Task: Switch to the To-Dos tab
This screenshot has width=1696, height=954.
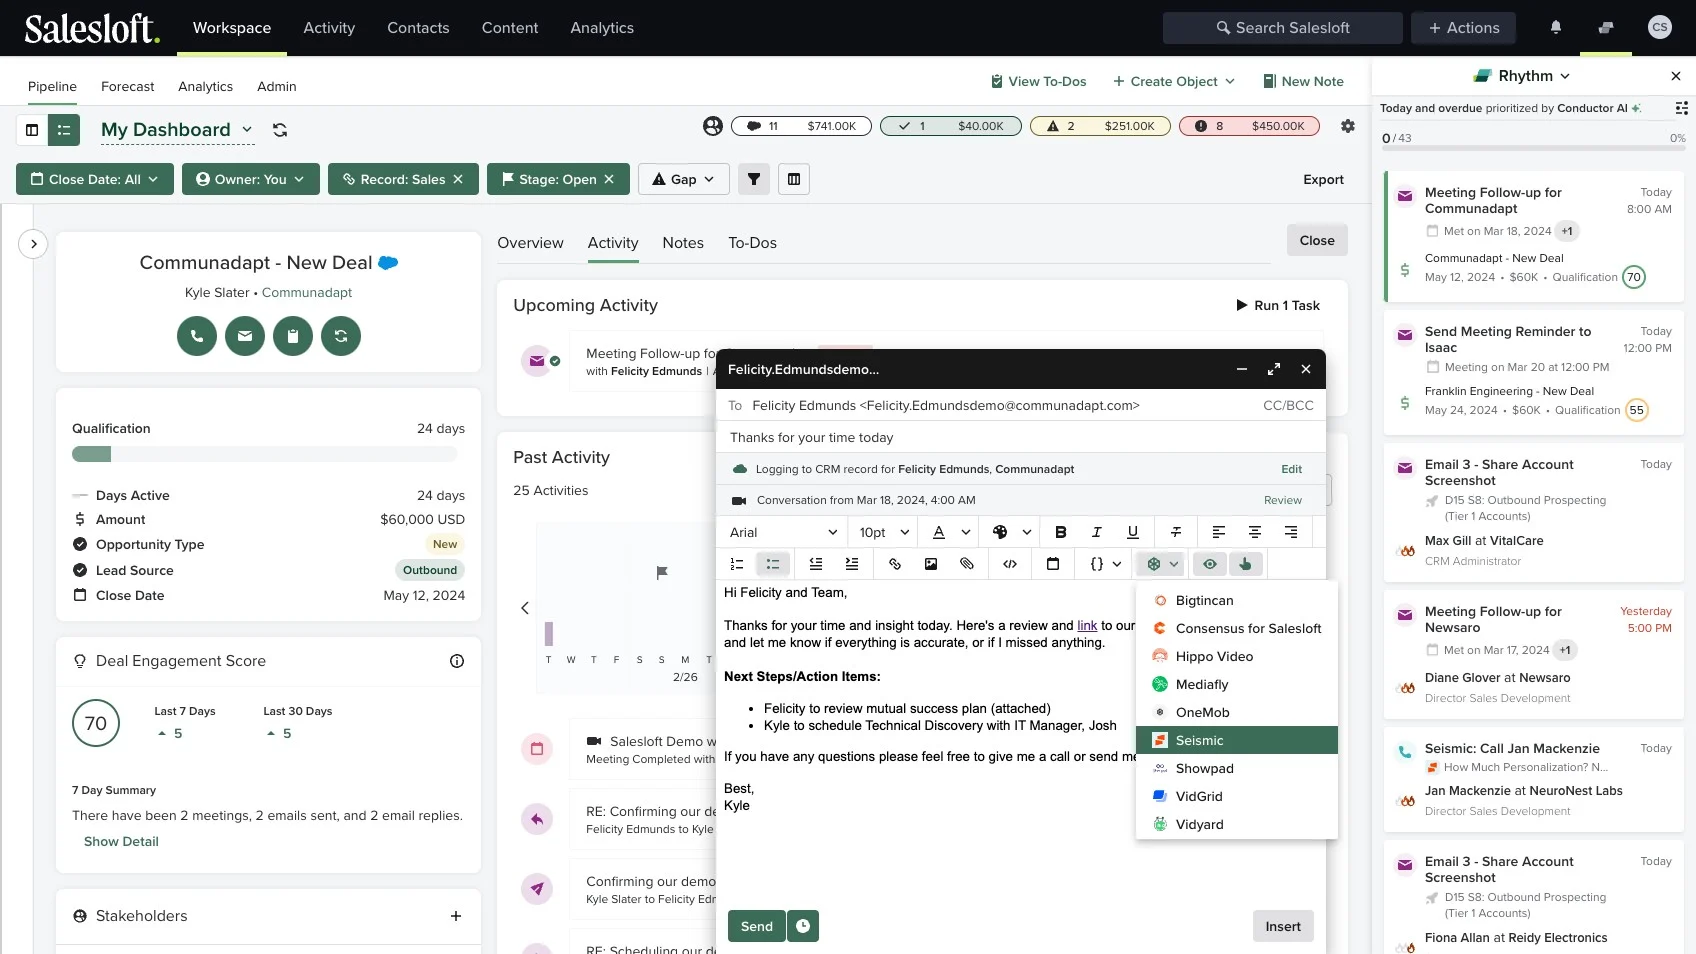Action: (752, 243)
